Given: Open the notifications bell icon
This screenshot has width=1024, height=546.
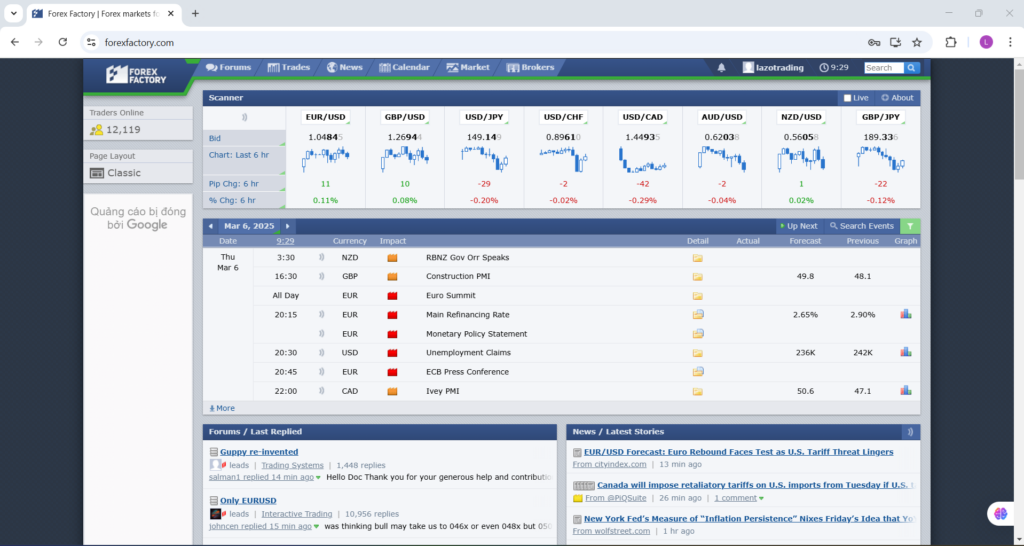Looking at the screenshot, I should 722,67.
